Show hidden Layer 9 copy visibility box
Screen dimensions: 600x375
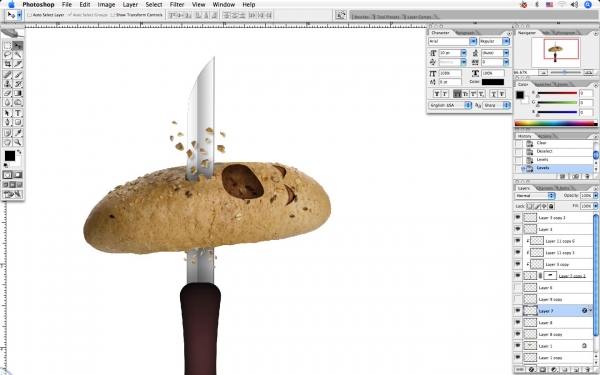pyautogui.click(x=518, y=299)
